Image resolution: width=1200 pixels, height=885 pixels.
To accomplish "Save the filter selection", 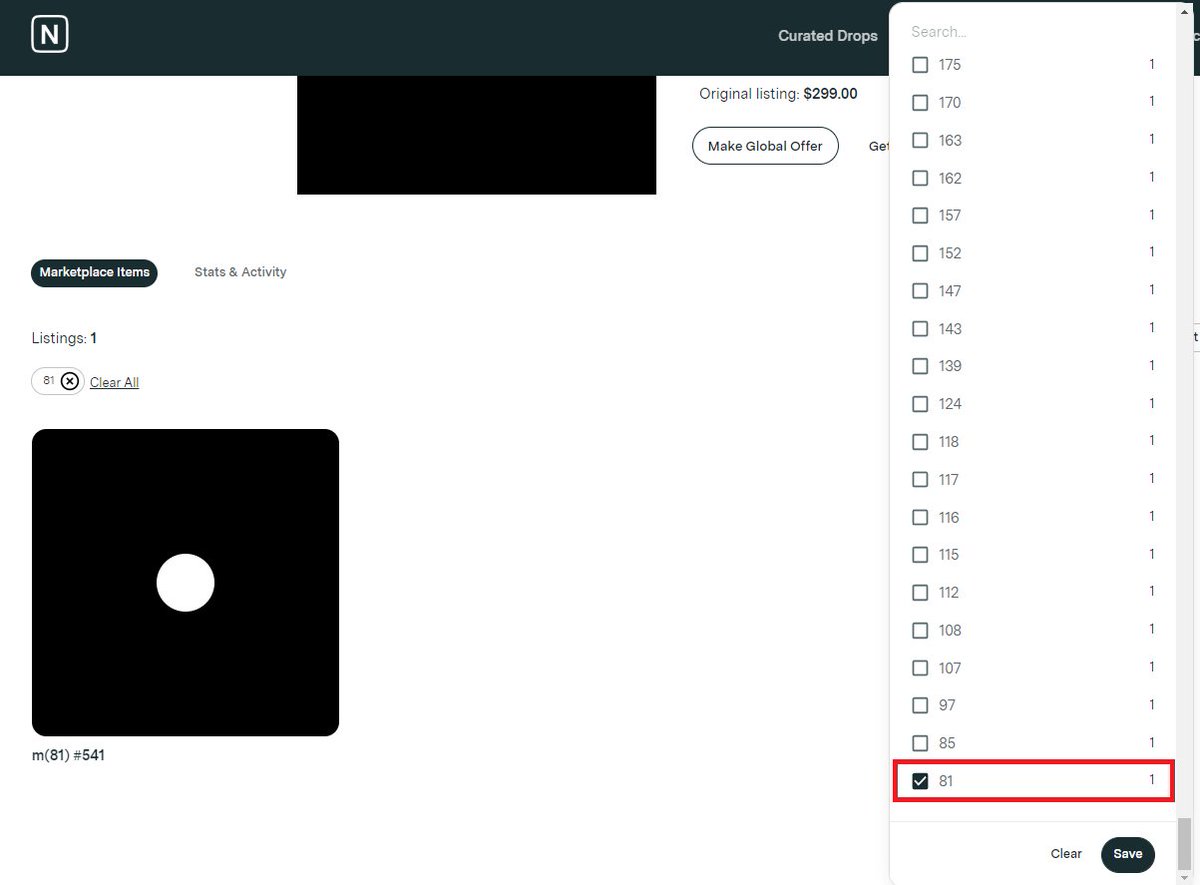I will 1128,854.
